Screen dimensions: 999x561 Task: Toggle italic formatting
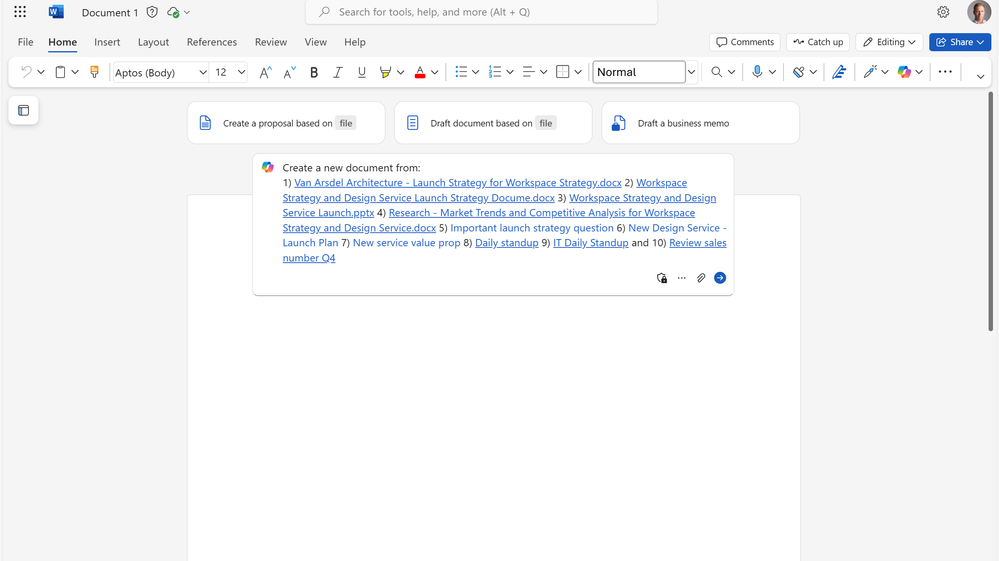[338, 72]
